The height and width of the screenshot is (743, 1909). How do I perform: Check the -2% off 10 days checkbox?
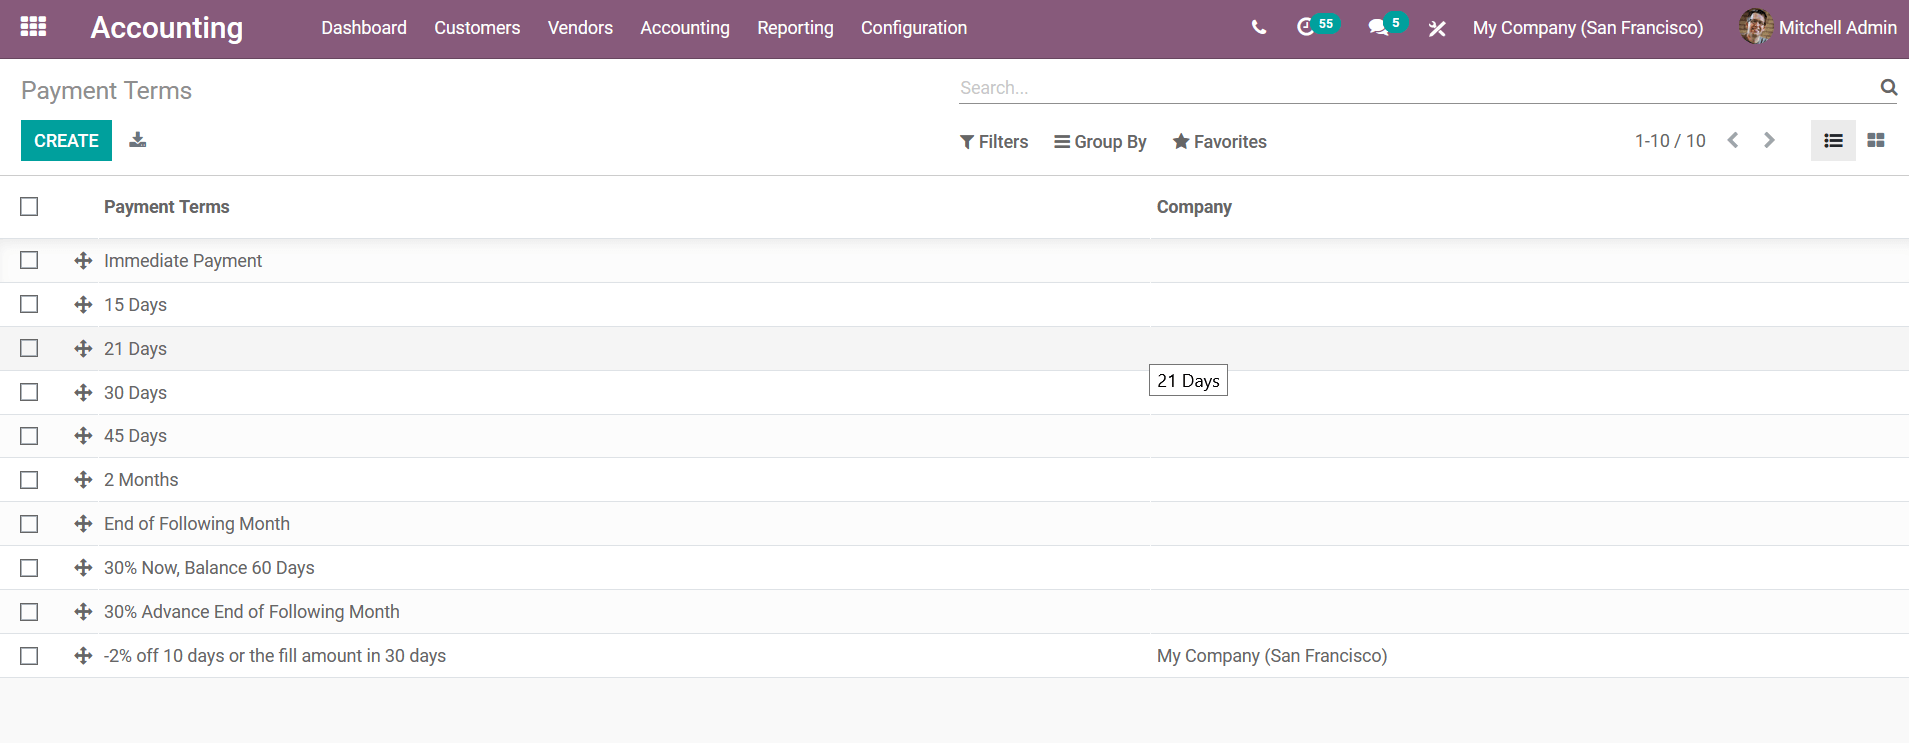pos(29,656)
